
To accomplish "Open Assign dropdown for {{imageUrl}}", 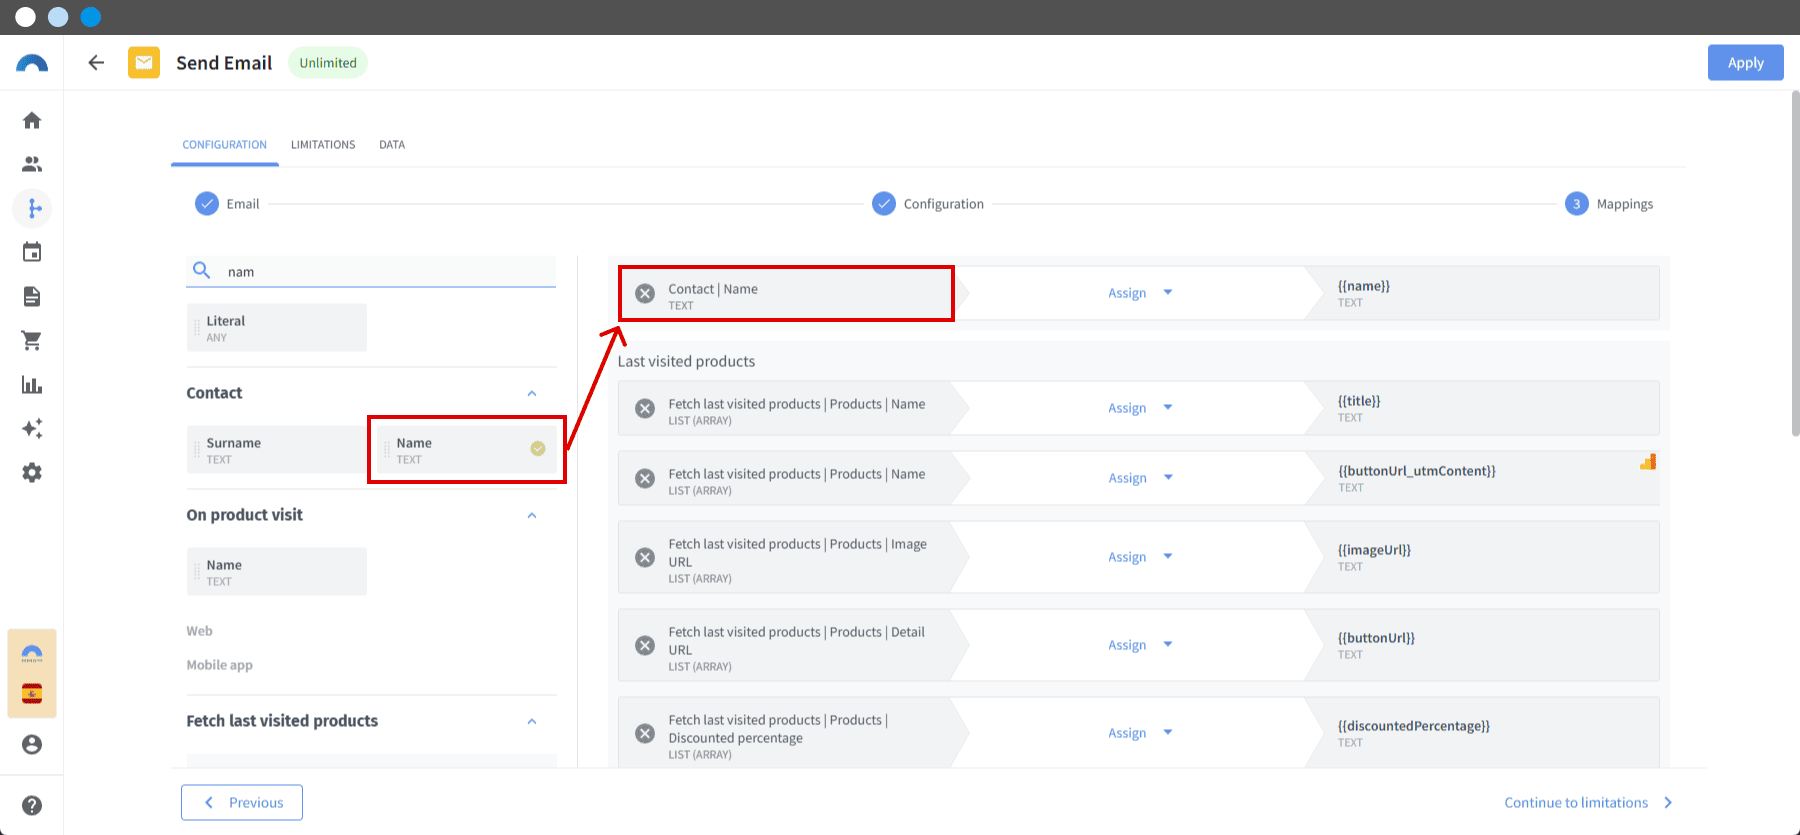I will point(1140,557).
